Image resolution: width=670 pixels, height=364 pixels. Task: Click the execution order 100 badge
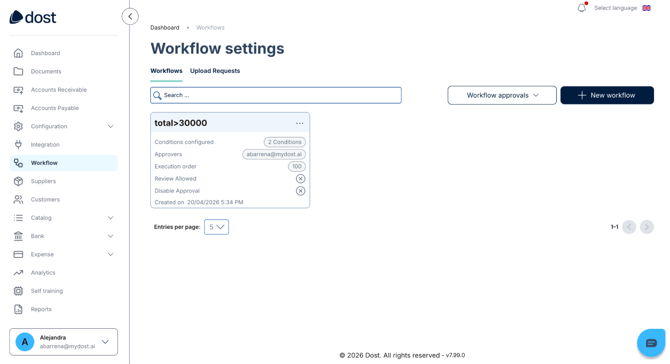pyautogui.click(x=297, y=167)
